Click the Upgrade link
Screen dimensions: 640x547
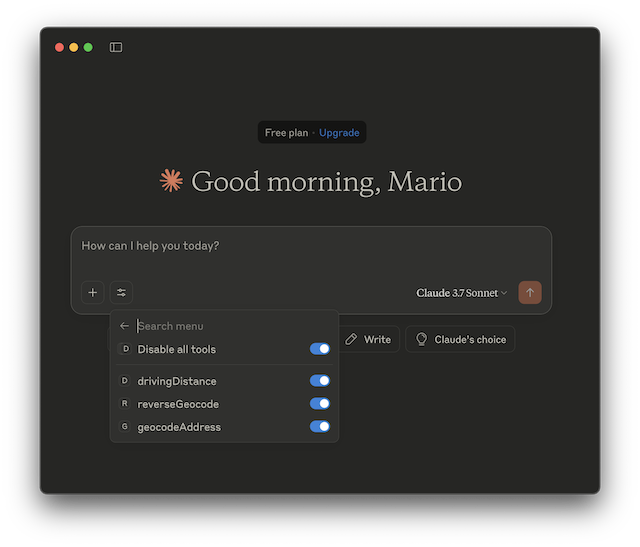point(339,133)
